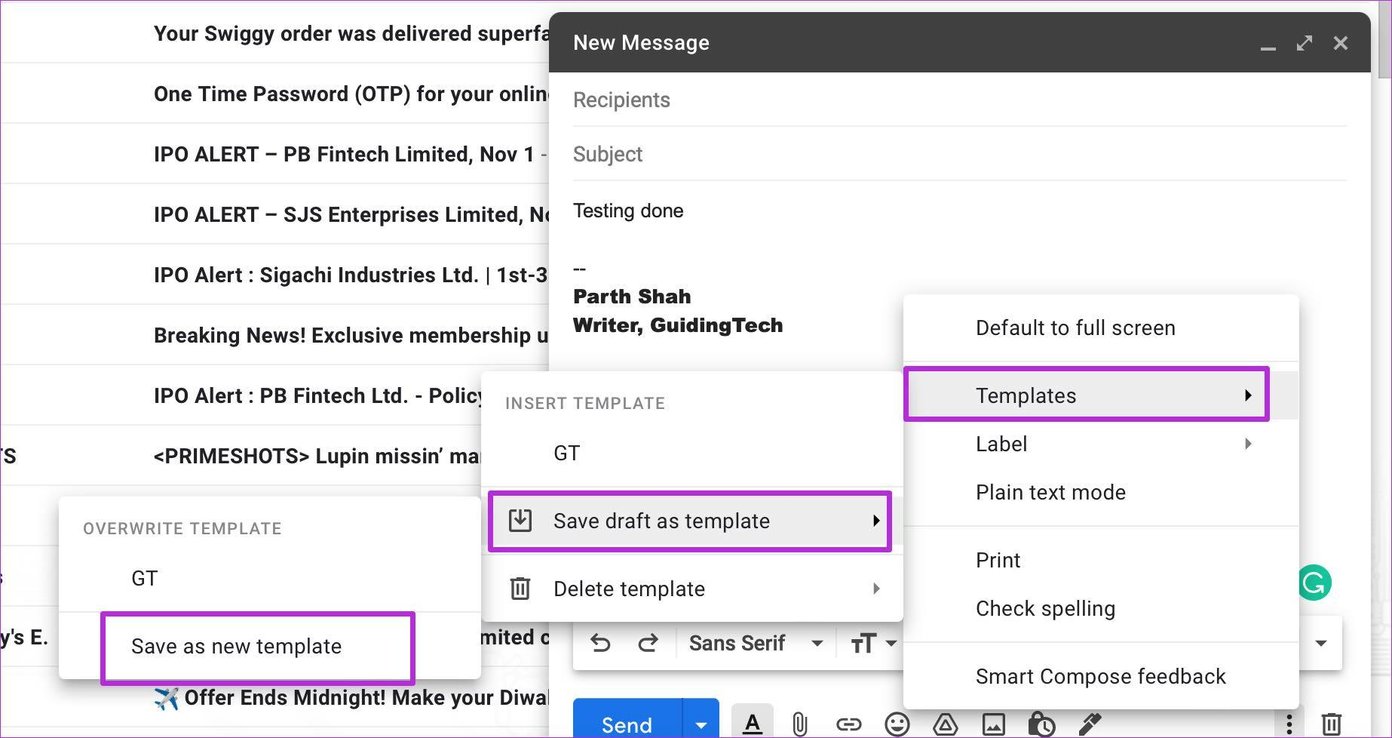Image resolution: width=1392 pixels, height=738 pixels.
Task: Open the emoji picker
Action: [896, 723]
